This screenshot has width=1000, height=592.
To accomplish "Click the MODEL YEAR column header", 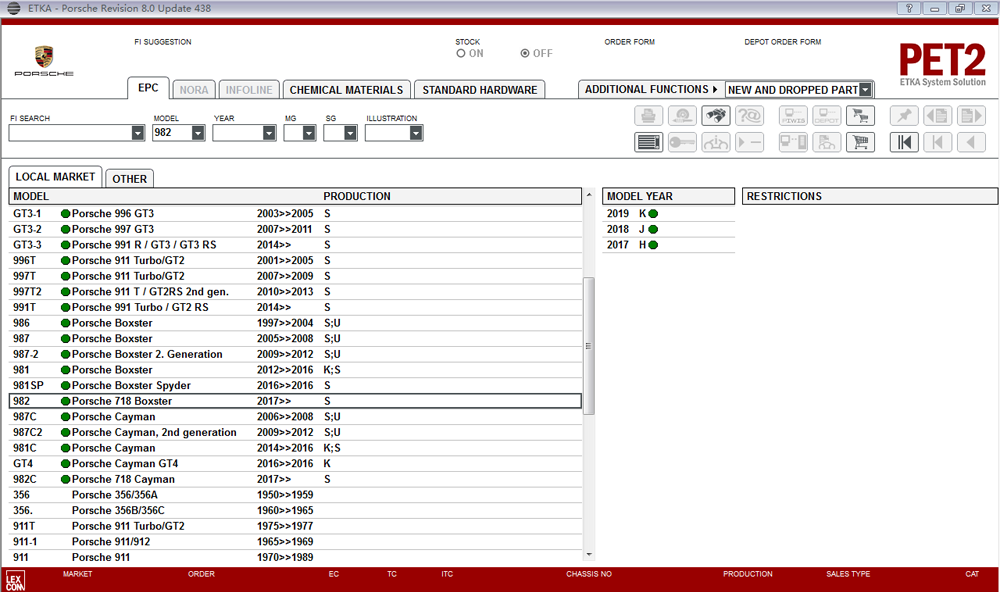I will [668, 196].
